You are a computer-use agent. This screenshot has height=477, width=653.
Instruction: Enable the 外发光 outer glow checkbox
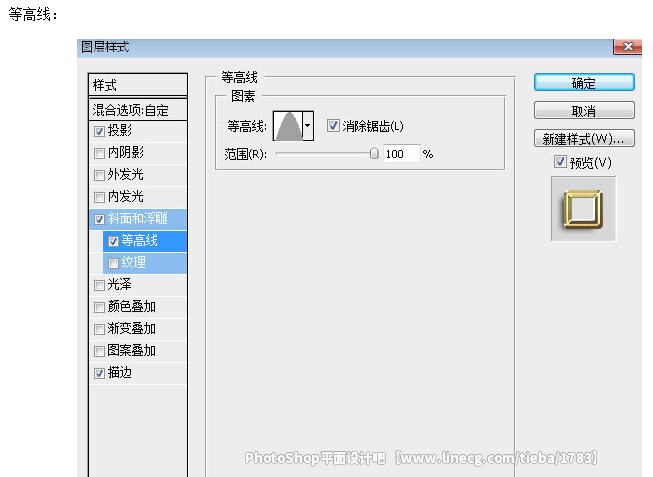tap(99, 175)
